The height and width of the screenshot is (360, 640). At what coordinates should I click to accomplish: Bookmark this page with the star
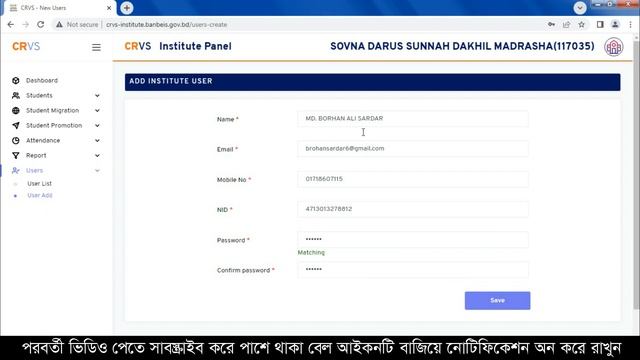[x=582, y=24]
